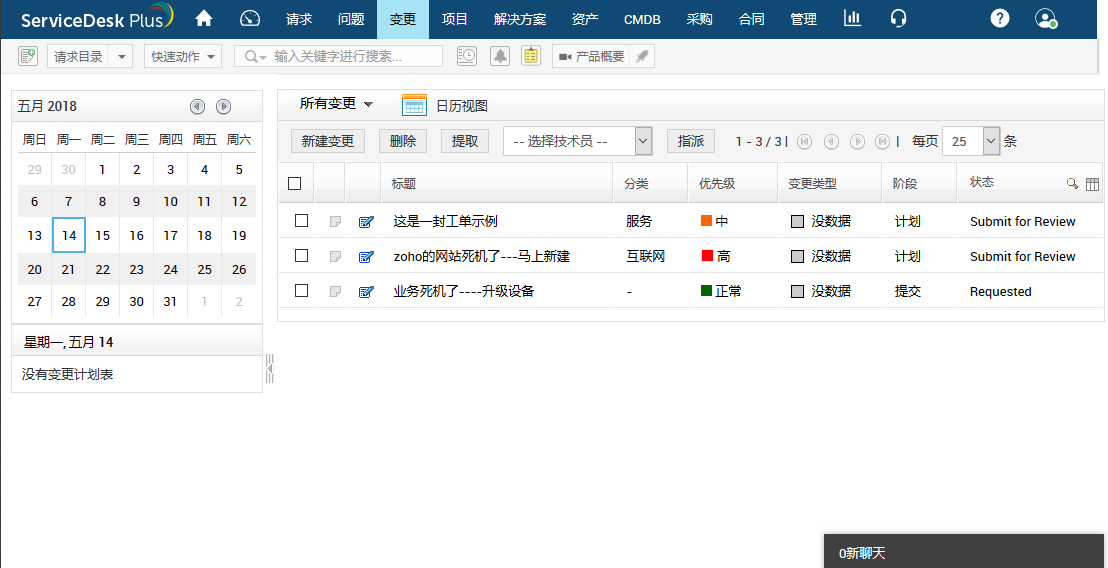Open the notifications bell icon

pyautogui.click(x=500, y=57)
